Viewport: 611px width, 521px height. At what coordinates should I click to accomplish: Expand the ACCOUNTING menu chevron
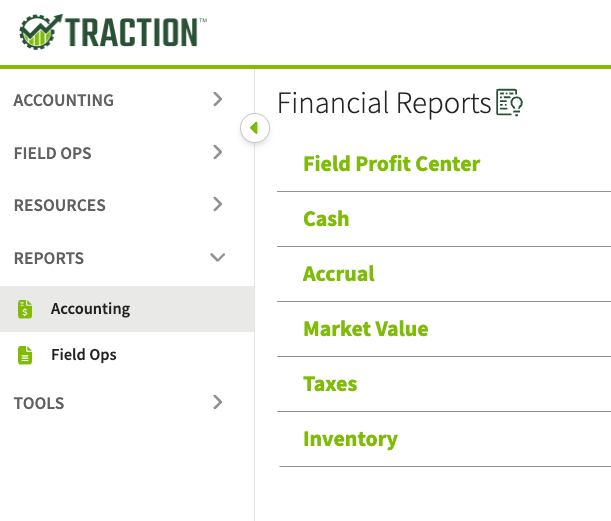coord(218,99)
